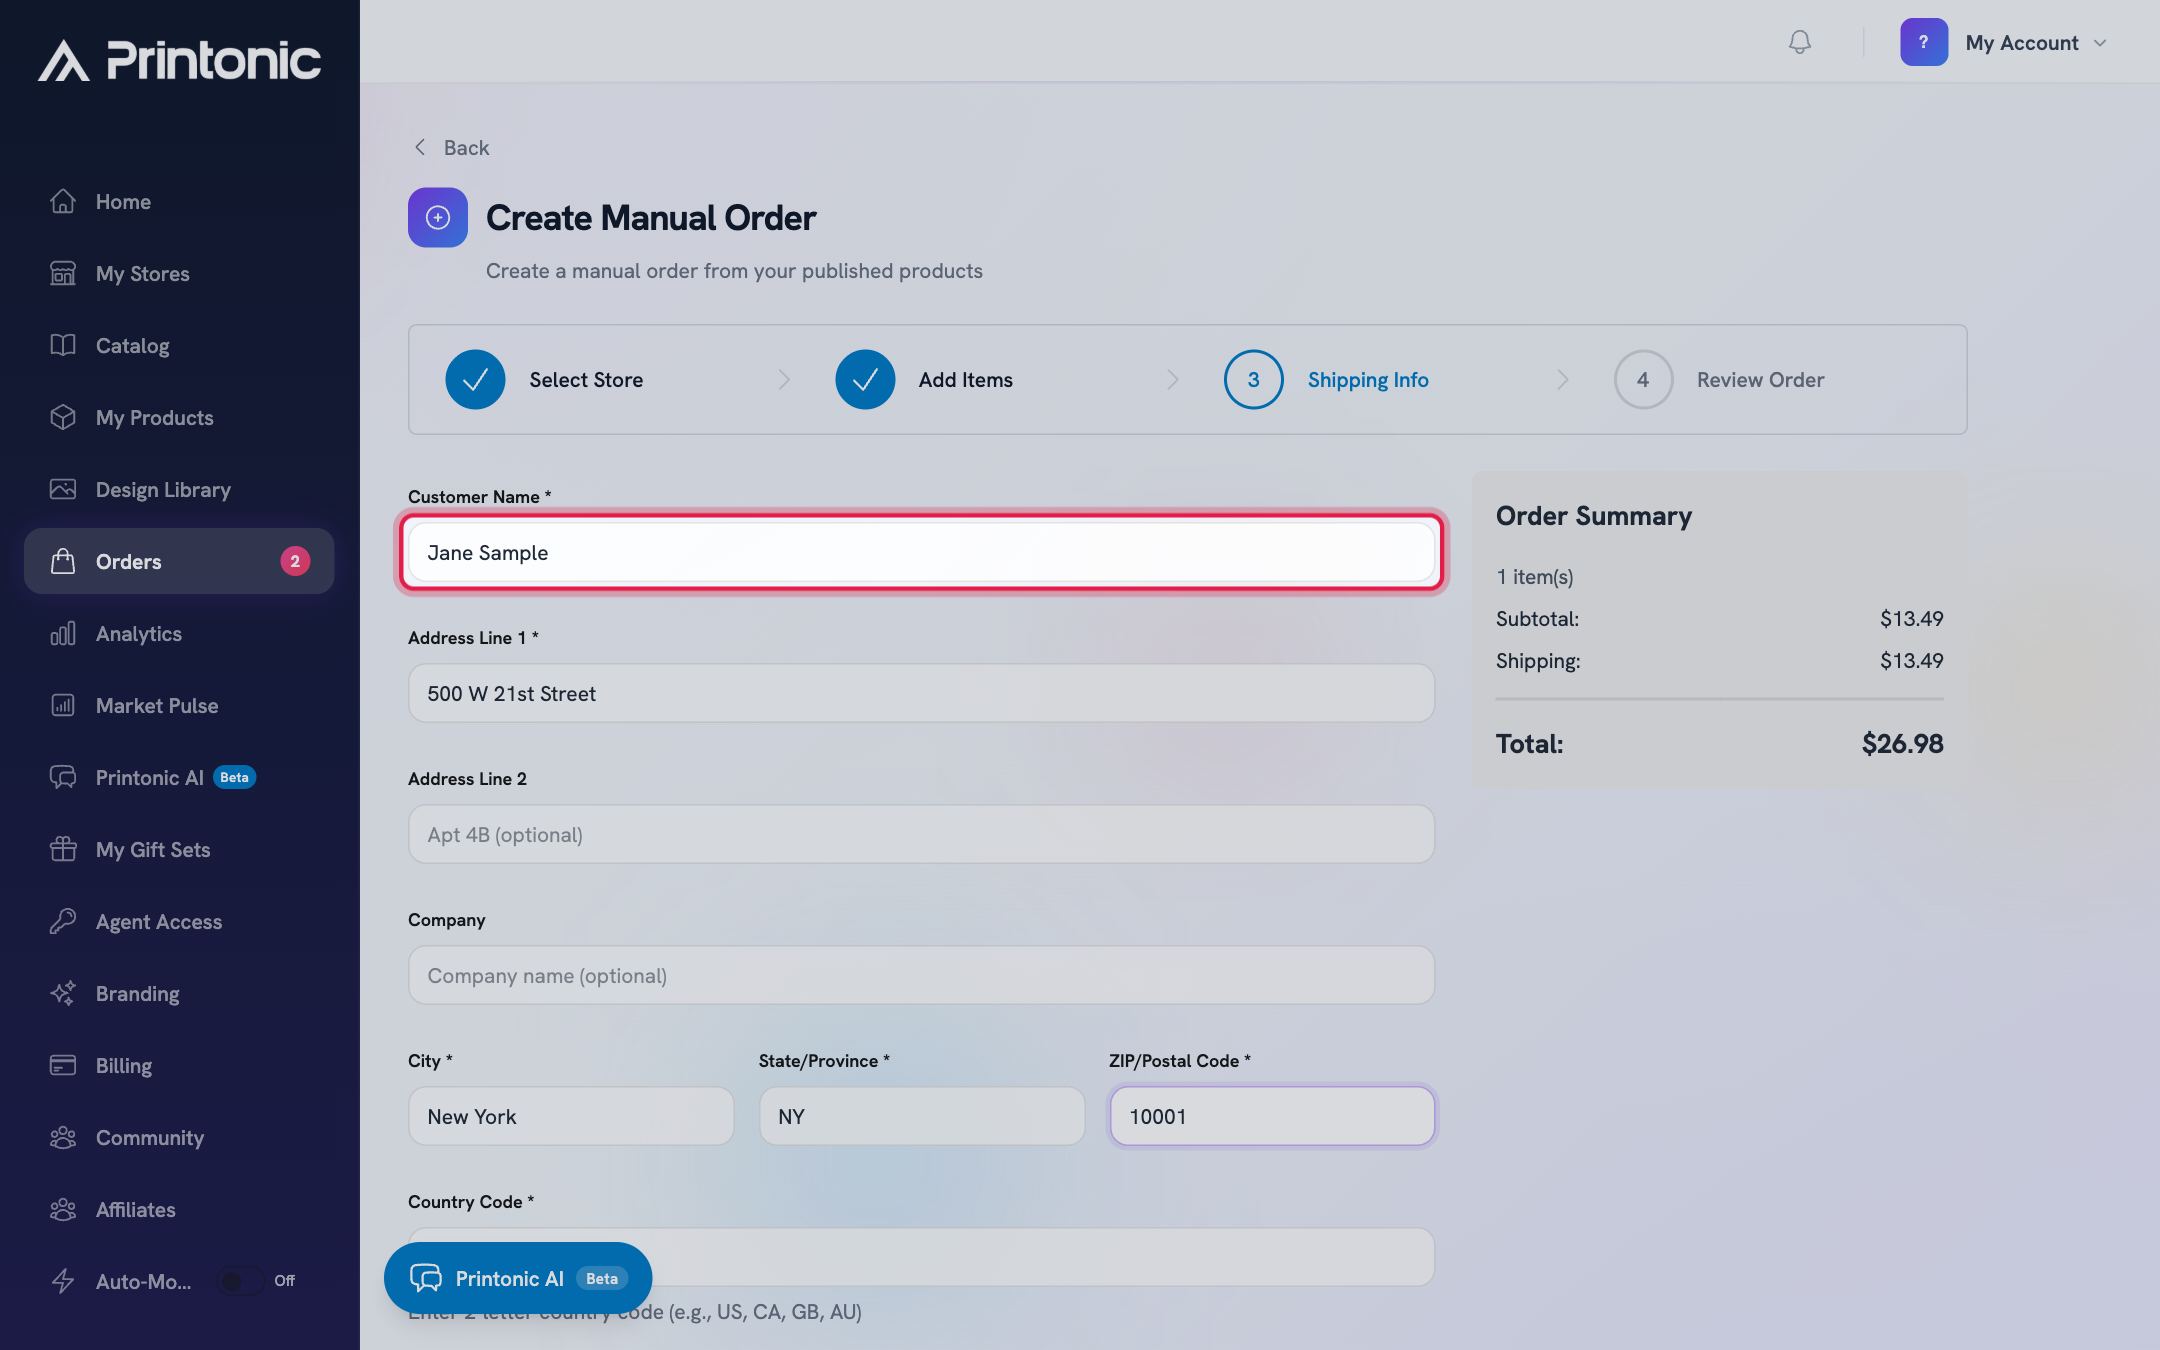Click the Company name input field
2160x1350 pixels.
[x=921, y=975]
